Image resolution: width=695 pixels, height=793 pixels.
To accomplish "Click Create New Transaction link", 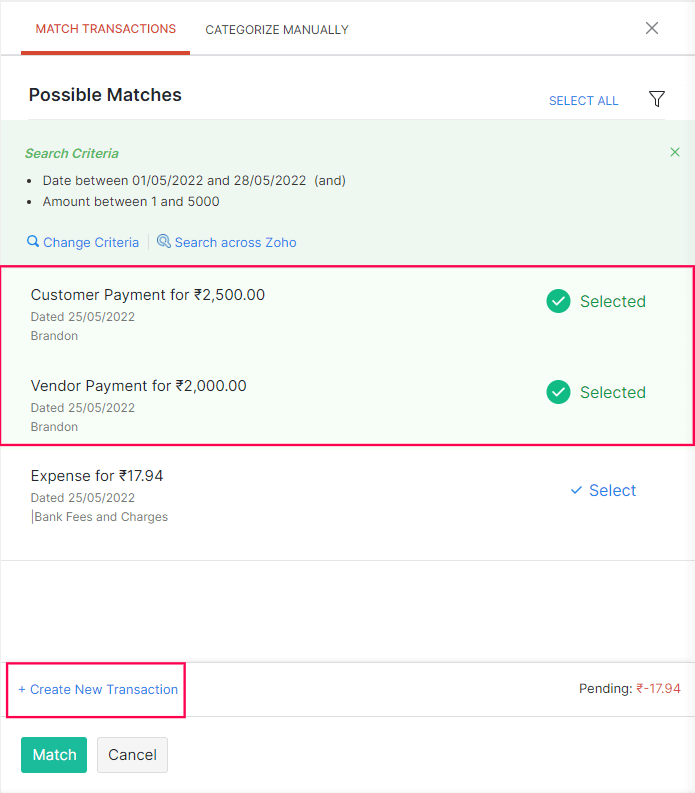I will [98, 689].
